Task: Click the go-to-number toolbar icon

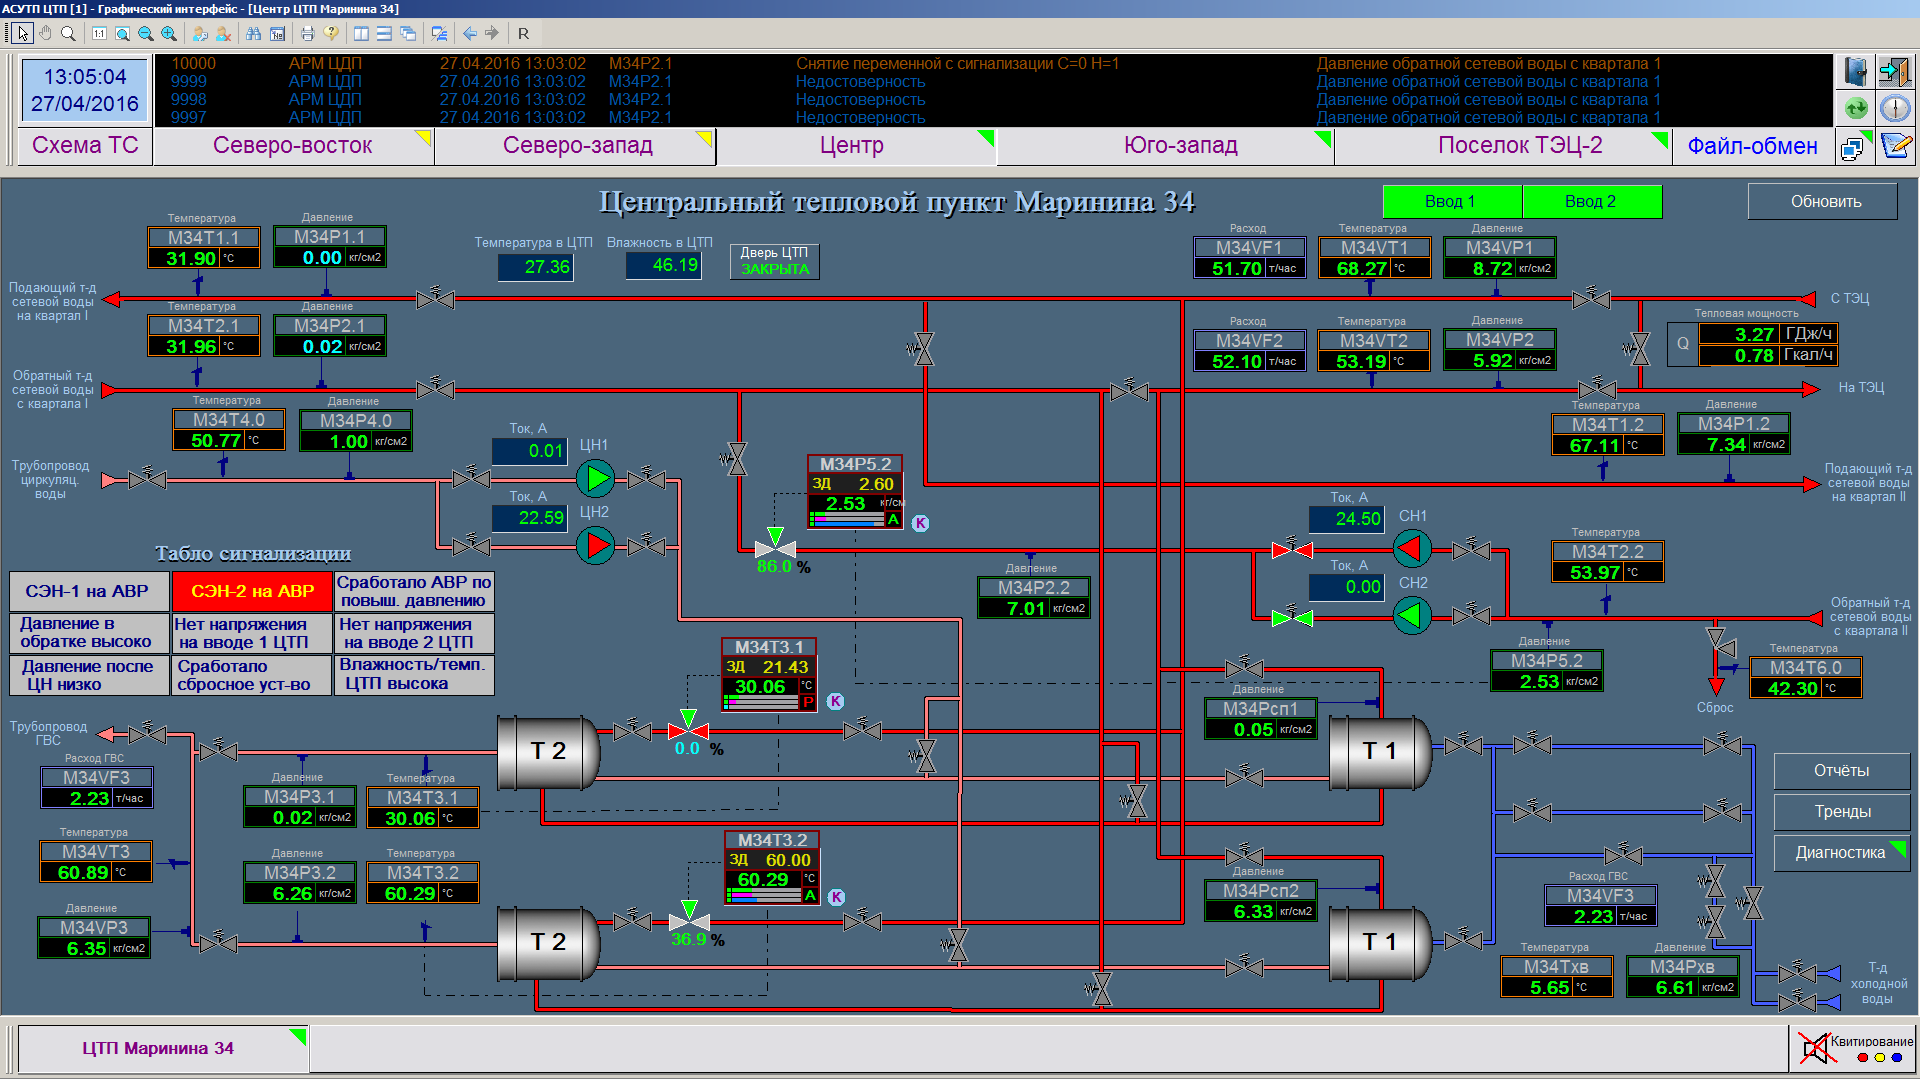Action: (277, 33)
